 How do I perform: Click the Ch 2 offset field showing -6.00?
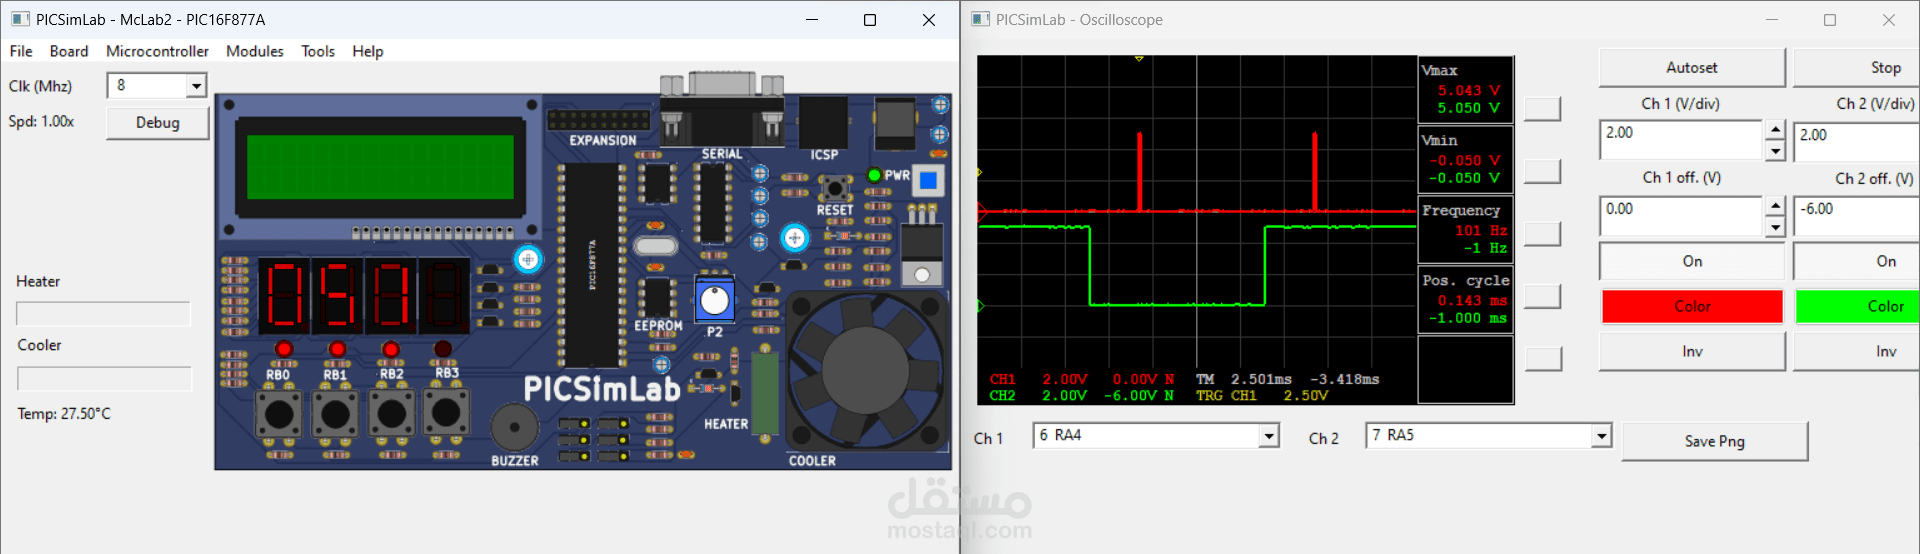pos(1858,216)
